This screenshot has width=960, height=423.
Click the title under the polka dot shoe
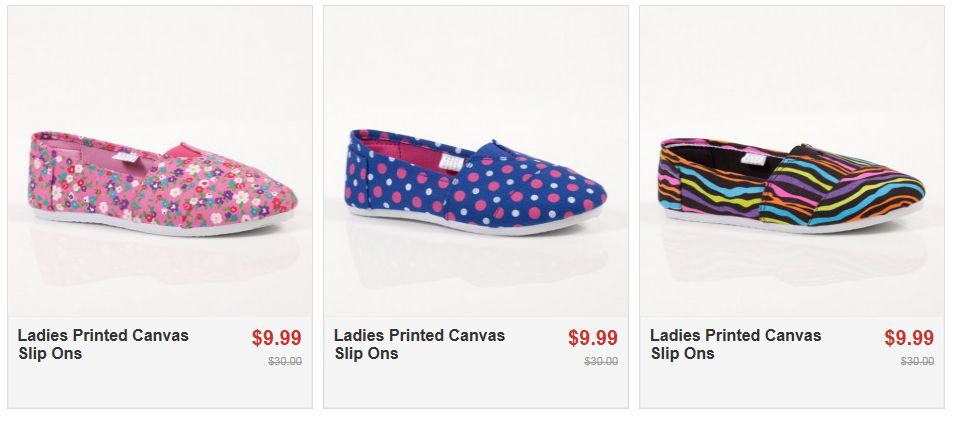click(x=419, y=344)
